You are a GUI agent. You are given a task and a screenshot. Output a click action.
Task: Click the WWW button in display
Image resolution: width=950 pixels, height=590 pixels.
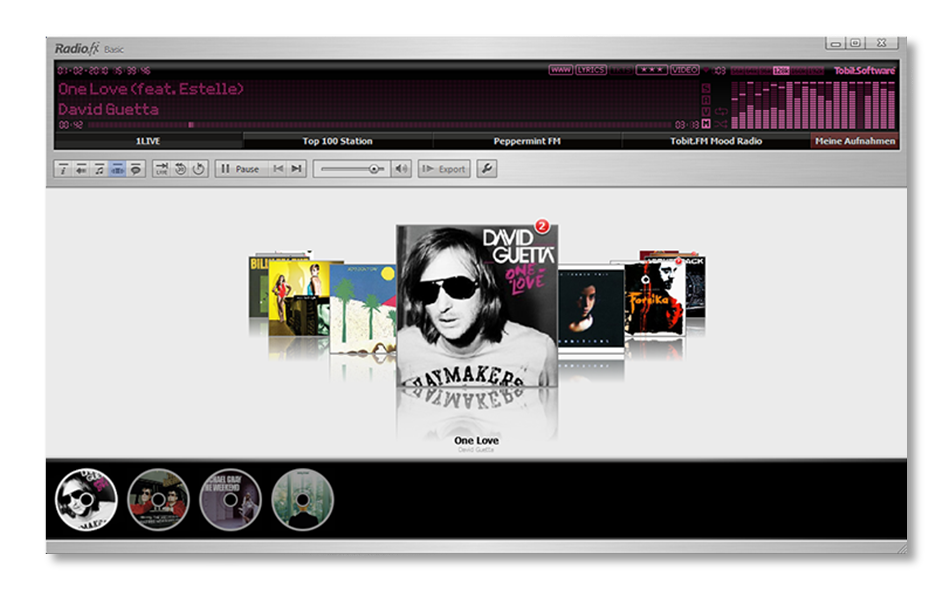click(560, 70)
